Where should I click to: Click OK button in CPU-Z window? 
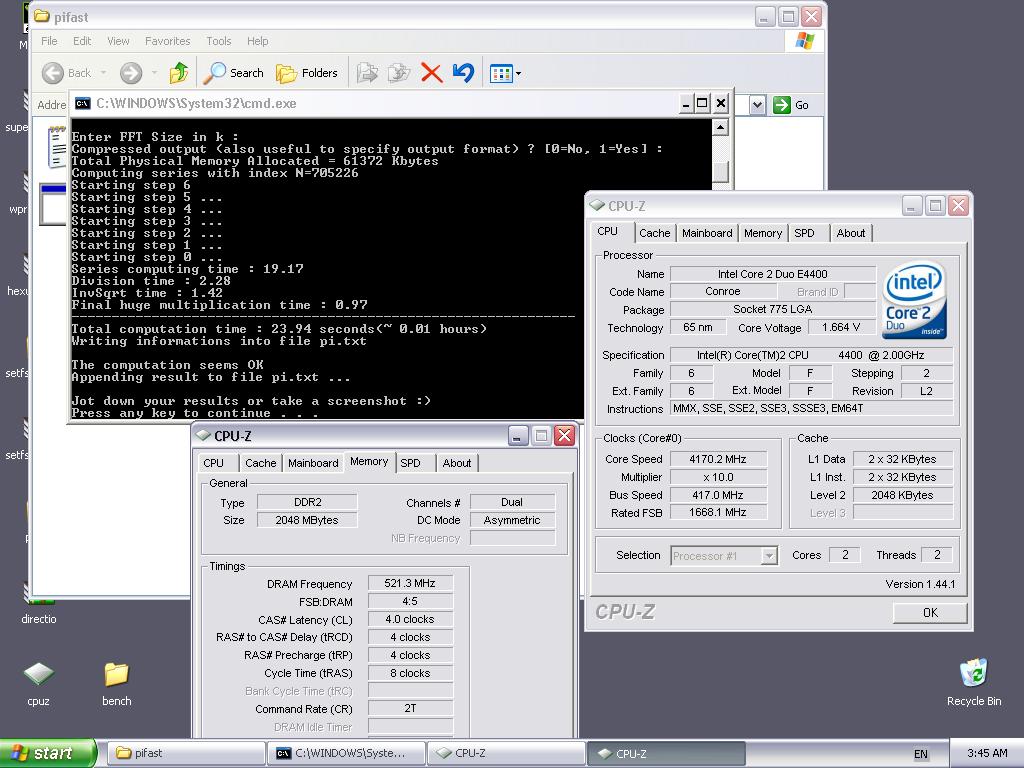[x=930, y=613]
